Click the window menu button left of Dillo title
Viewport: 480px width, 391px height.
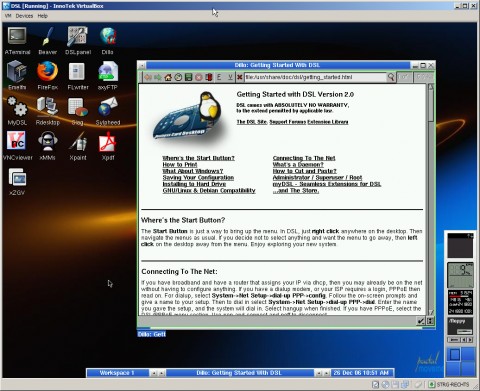[x=141, y=65]
